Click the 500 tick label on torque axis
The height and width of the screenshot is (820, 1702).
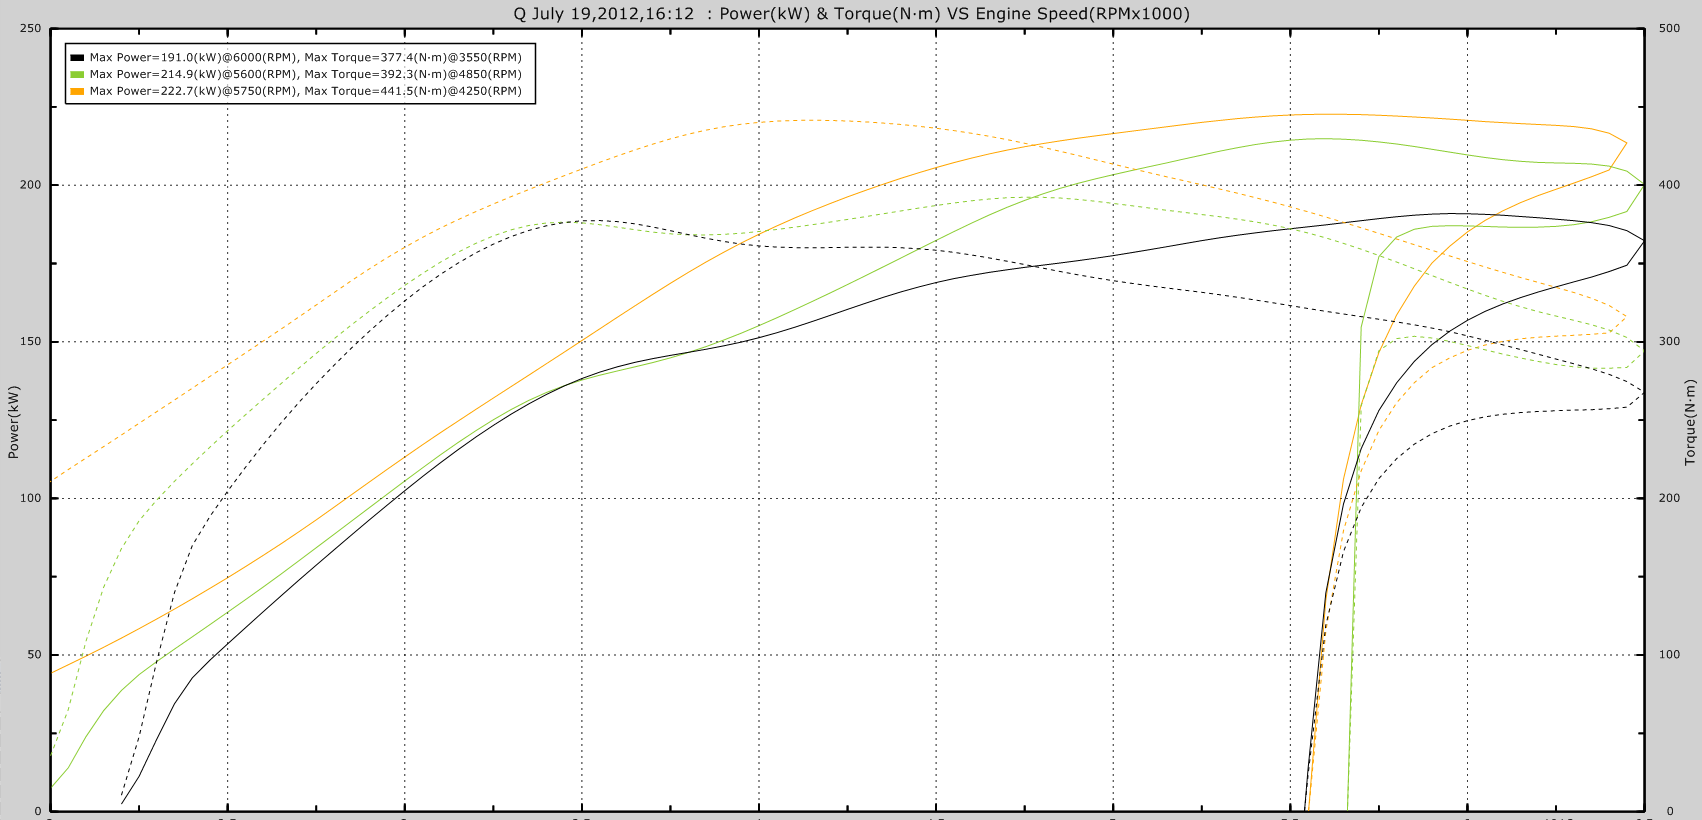coord(1669,29)
